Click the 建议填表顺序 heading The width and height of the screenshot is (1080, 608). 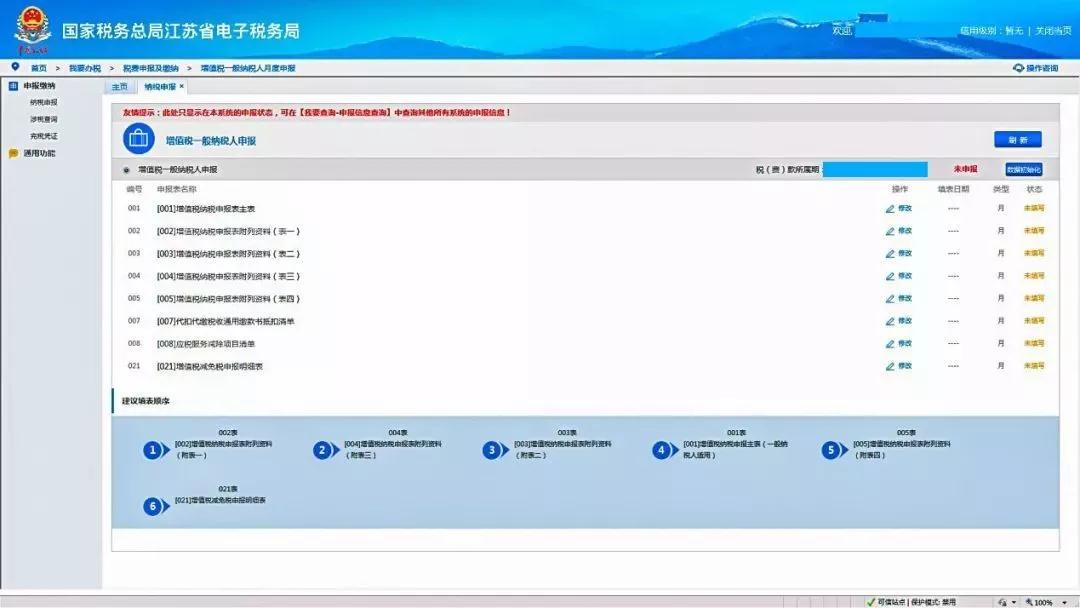[145, 401]
